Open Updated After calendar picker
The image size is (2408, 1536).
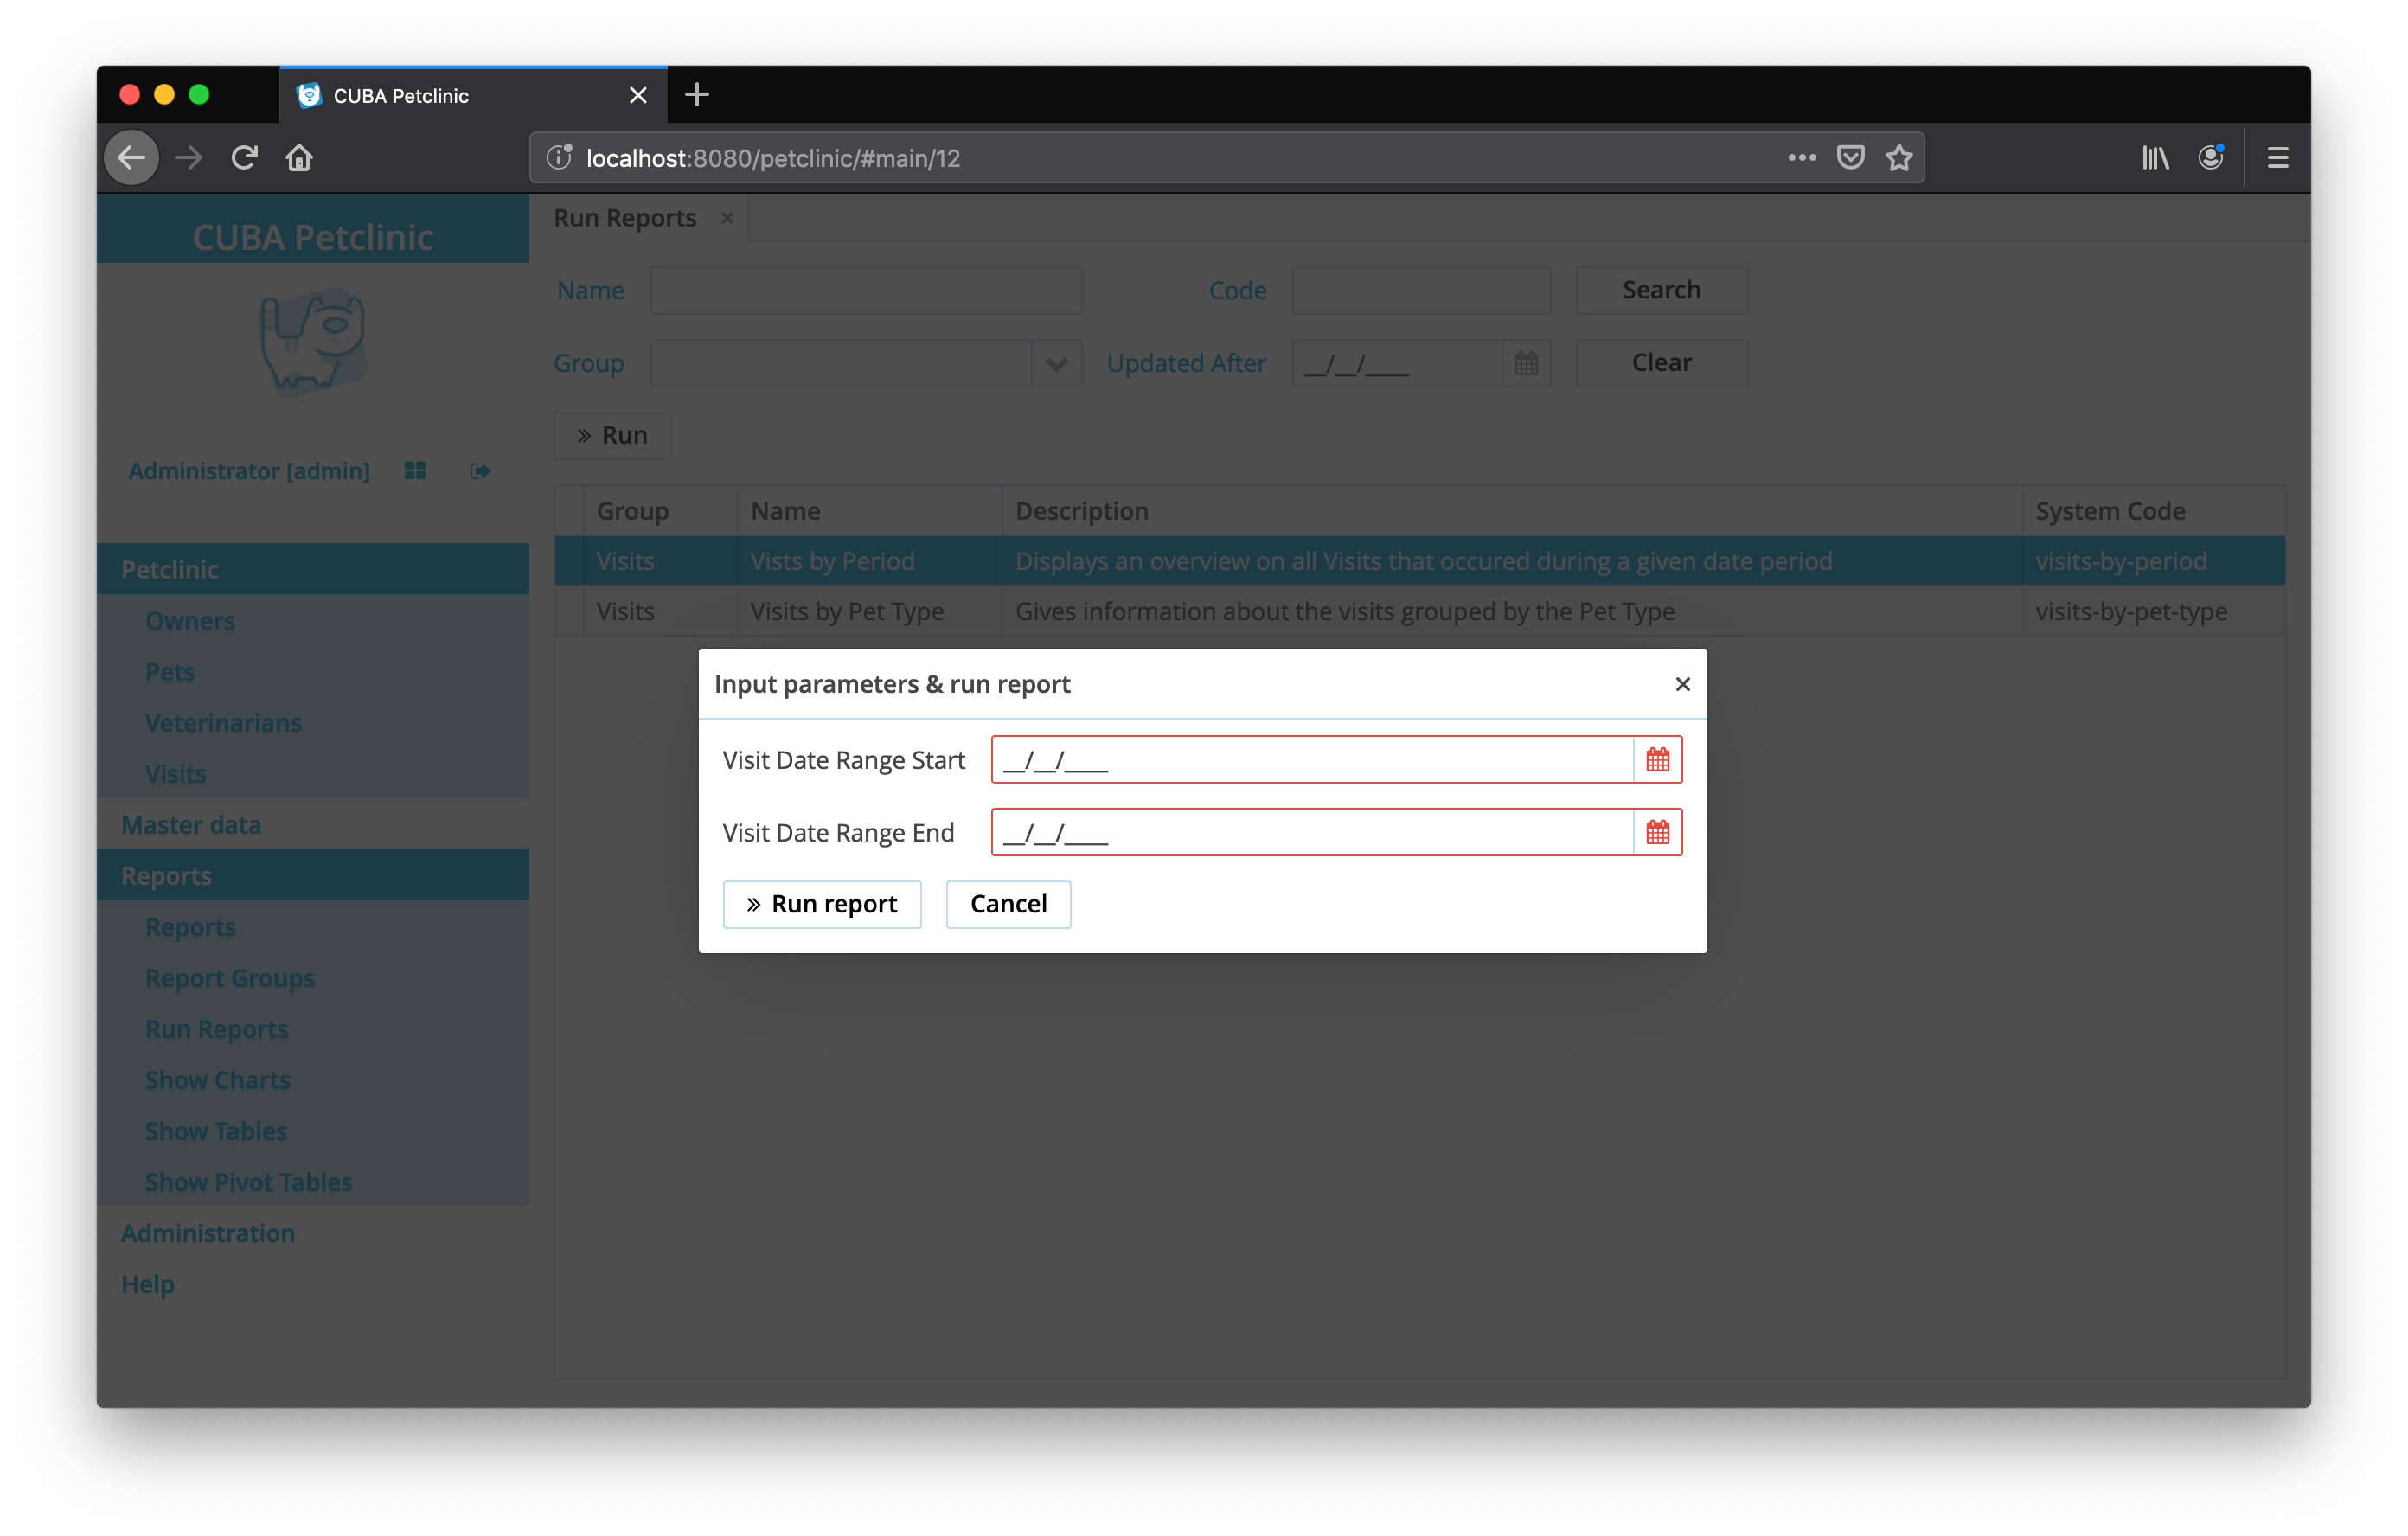tap(1525, 364)
